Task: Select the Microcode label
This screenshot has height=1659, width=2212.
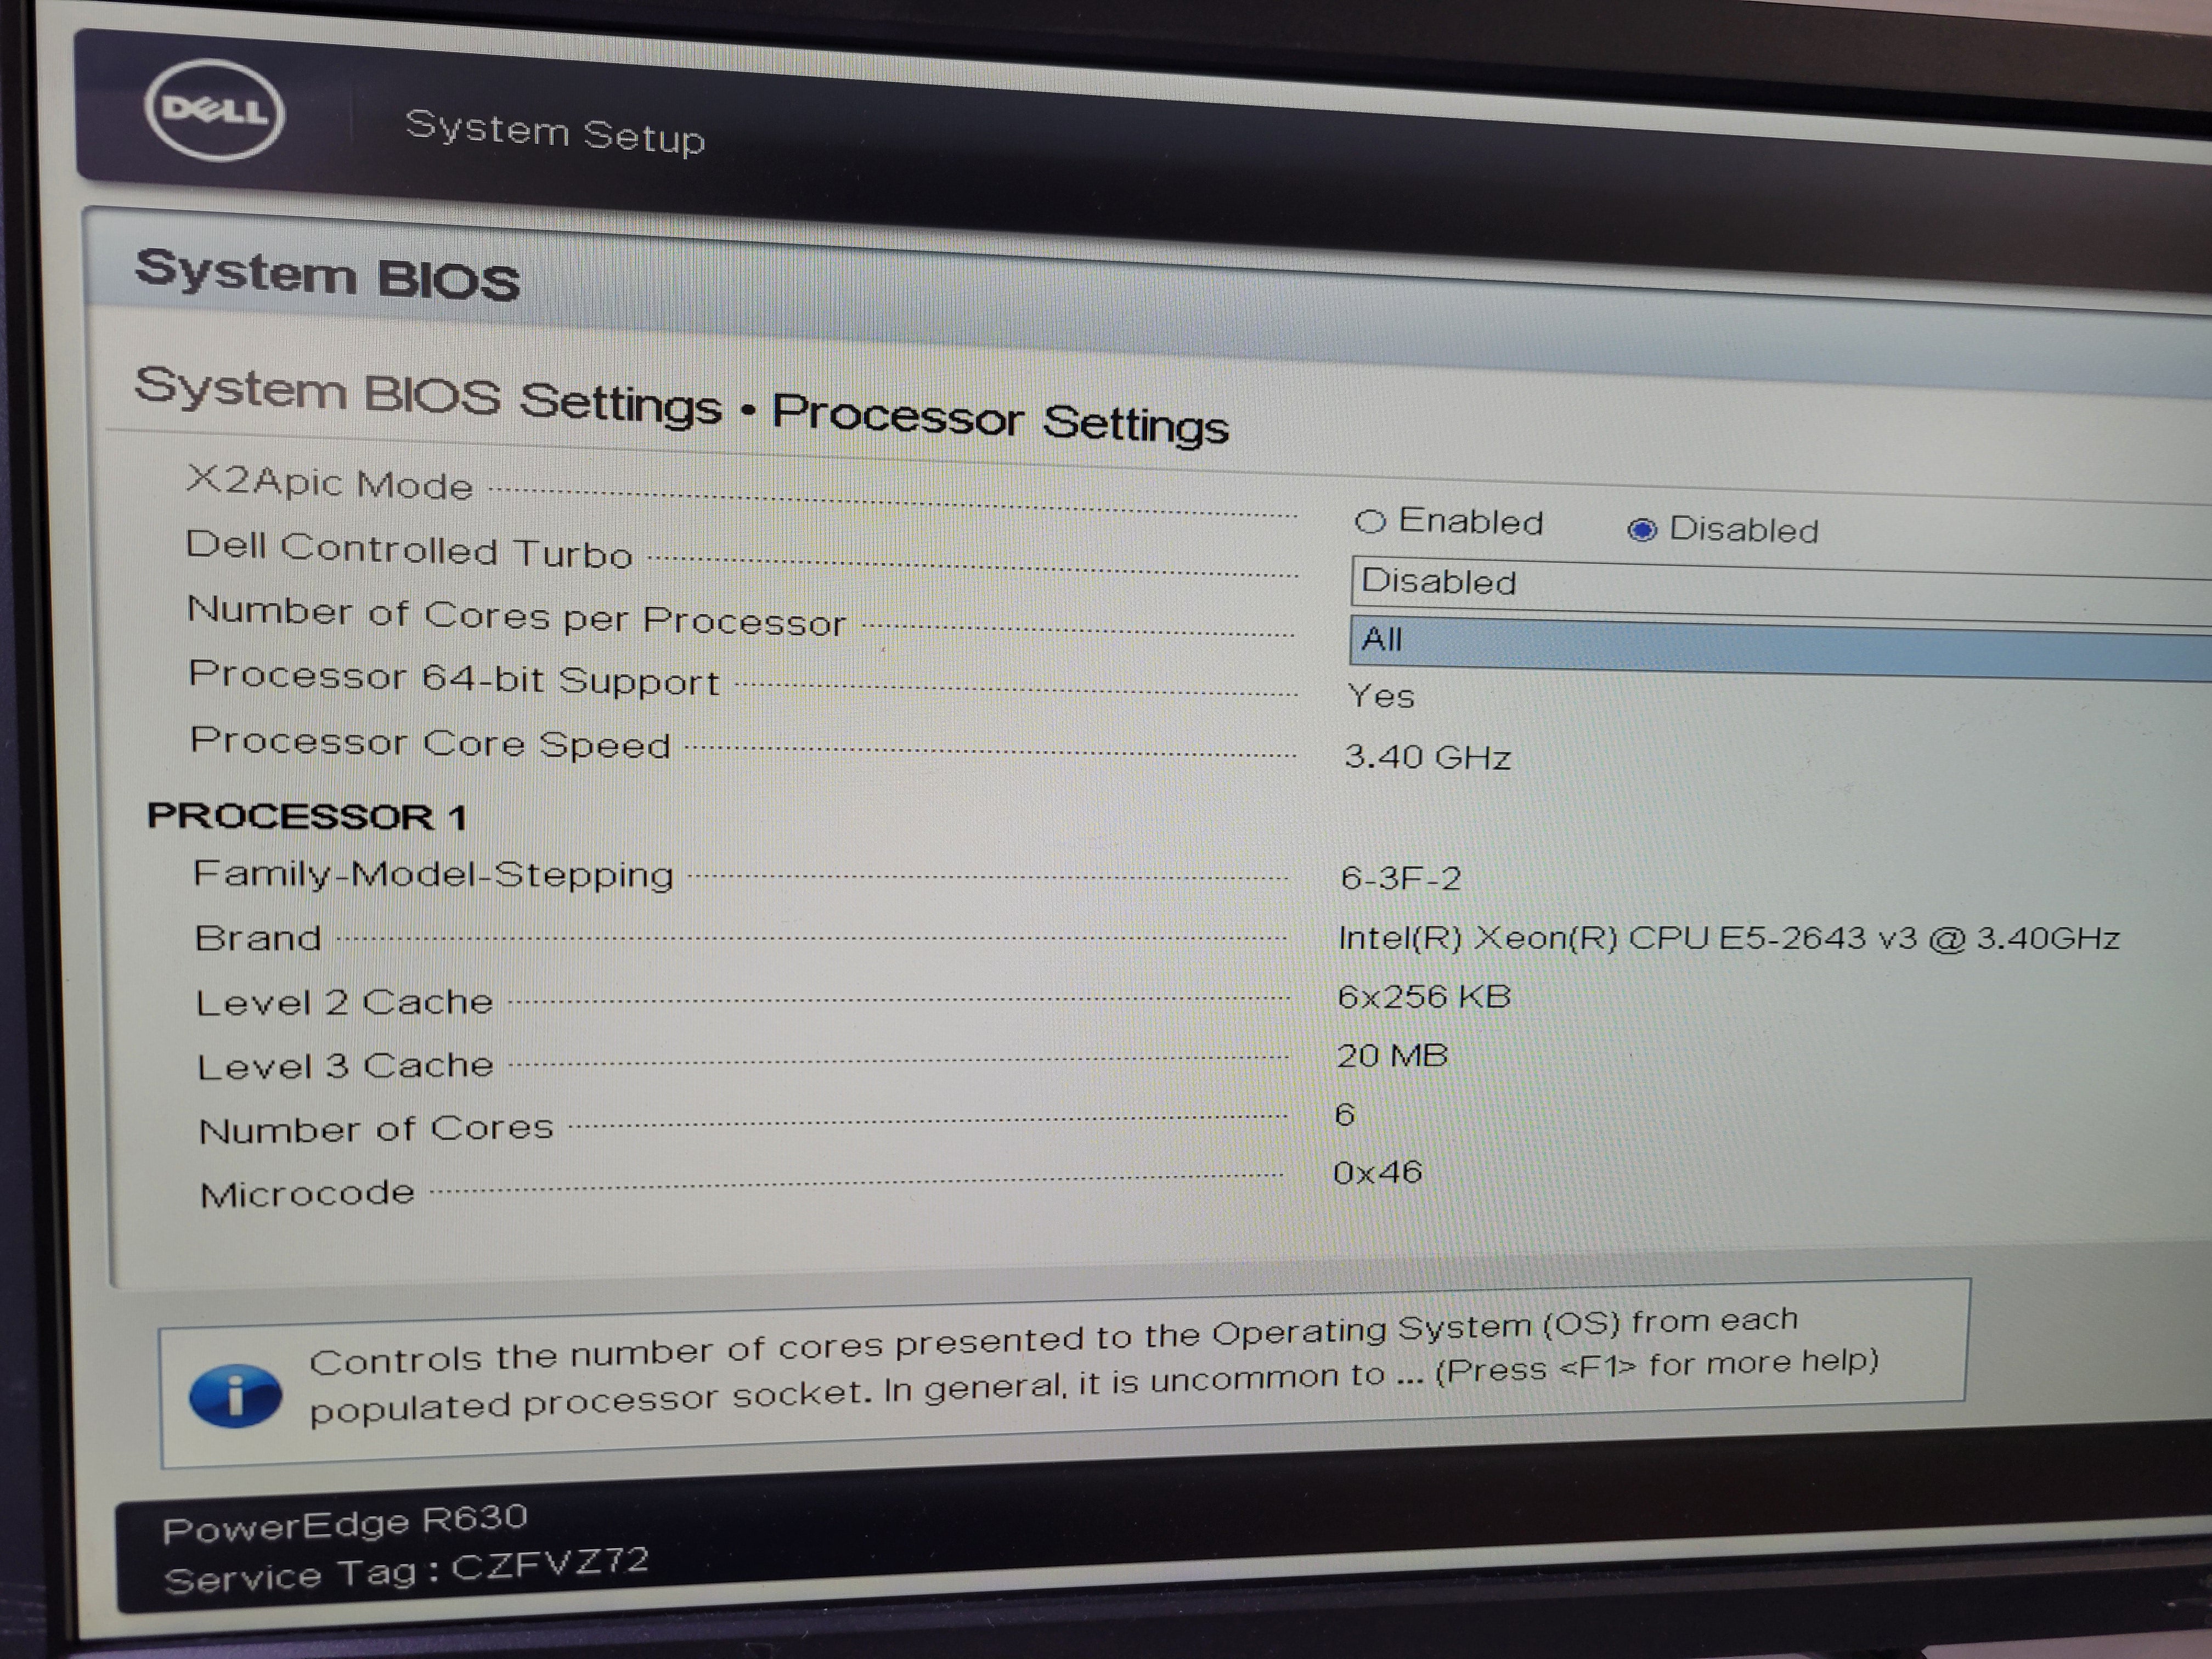Action: click(x=307, y=1193)
